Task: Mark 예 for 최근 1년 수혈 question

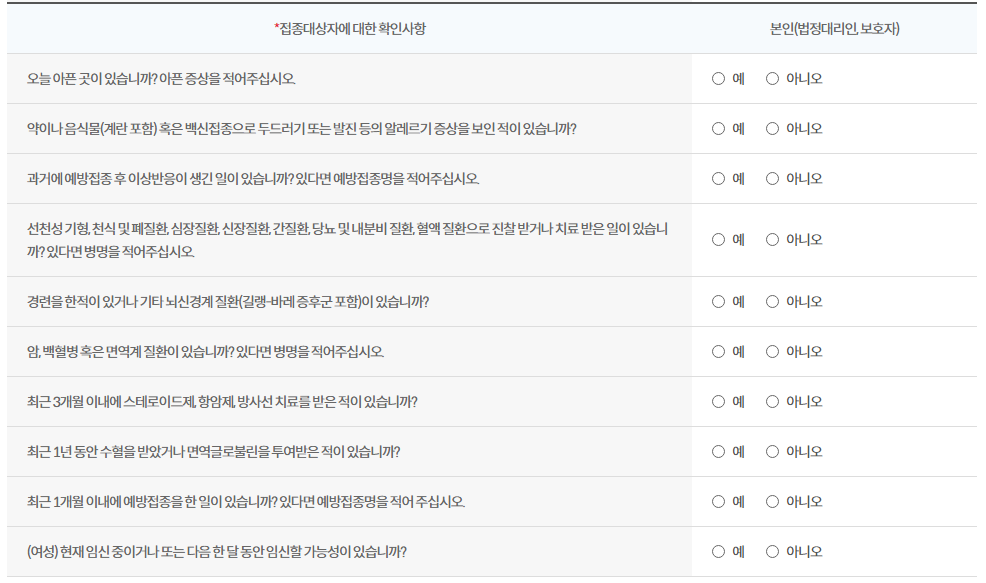Action: click(x=718, y=452)
